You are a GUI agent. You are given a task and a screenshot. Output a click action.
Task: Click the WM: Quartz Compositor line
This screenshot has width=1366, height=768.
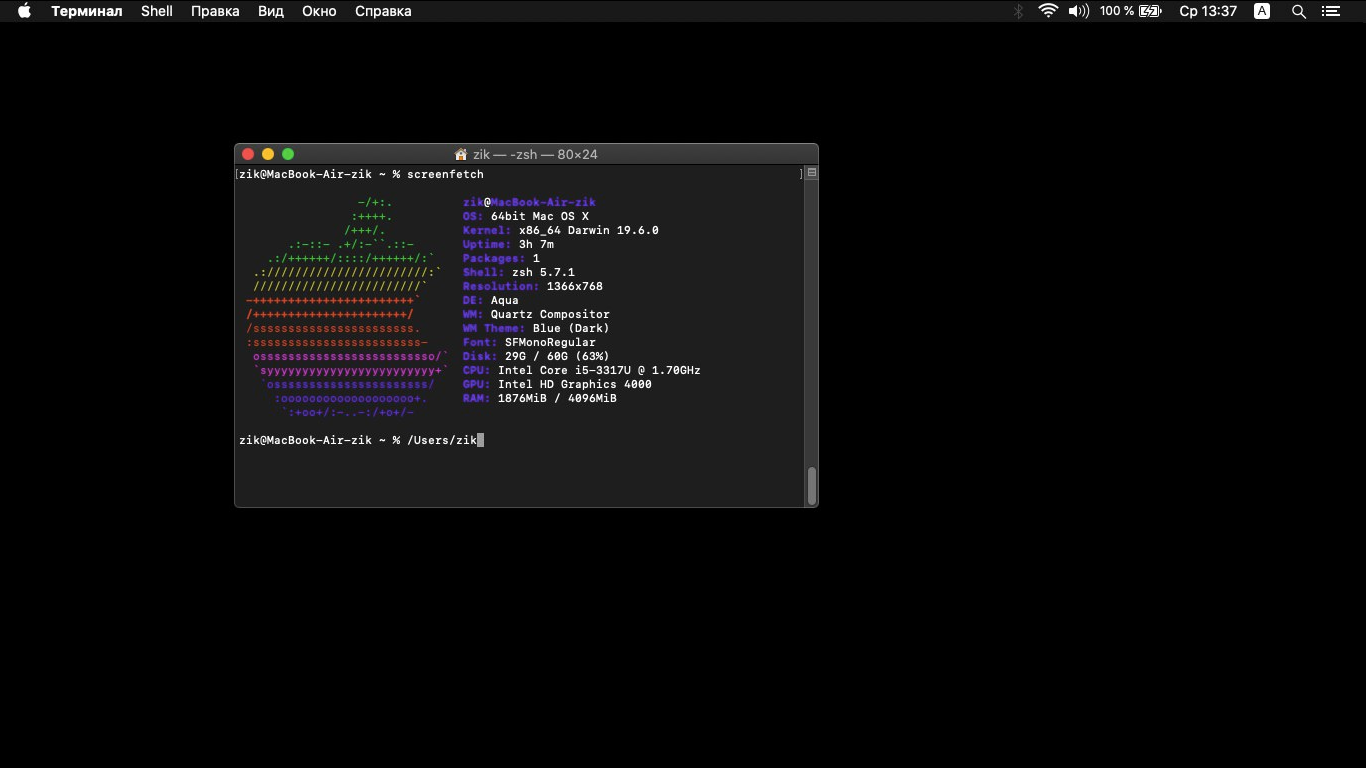[536, 314]
